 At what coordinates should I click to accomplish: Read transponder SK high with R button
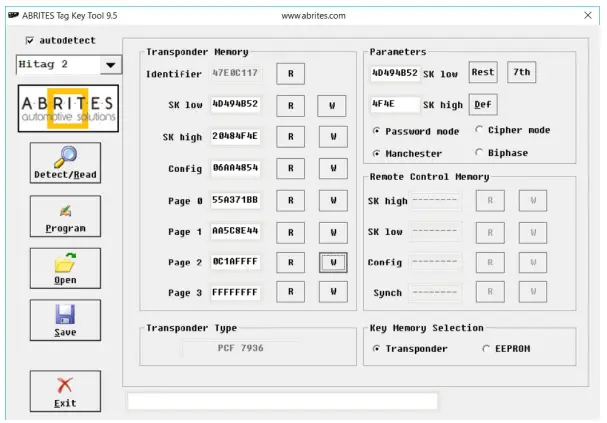pyautogui.click(x=290, y=137)
